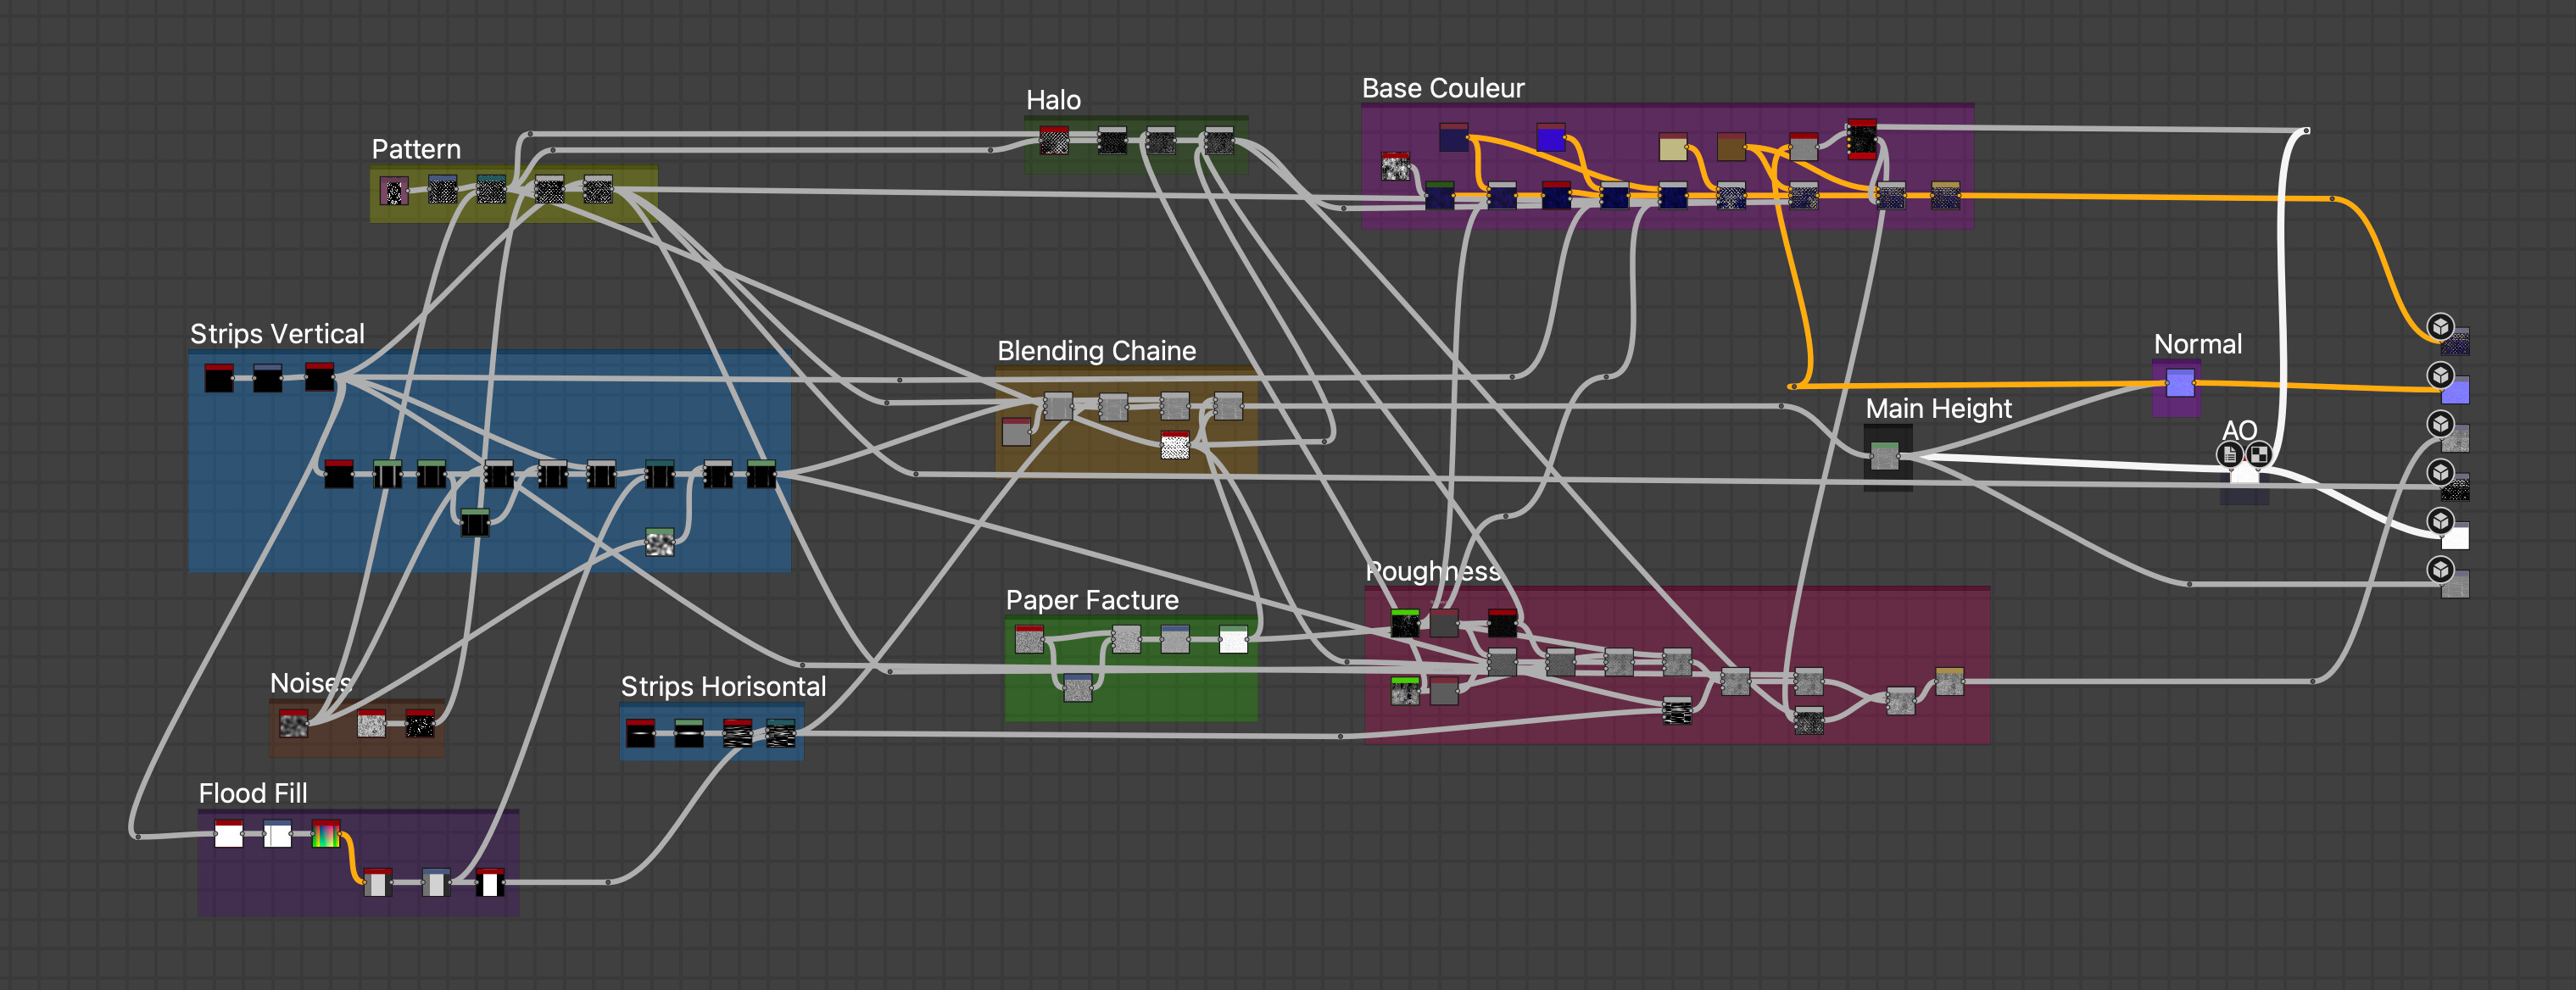Select the black third node in Noises frame
The height and width of the screenshot is (990, 2576).
(419, 724)
